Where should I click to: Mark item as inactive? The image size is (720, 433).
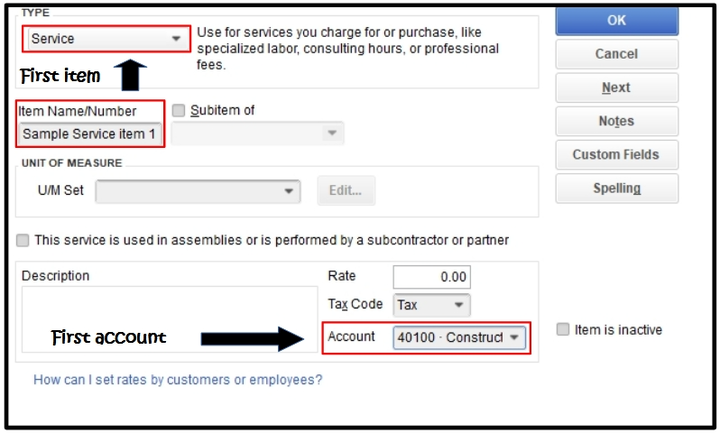564,330
